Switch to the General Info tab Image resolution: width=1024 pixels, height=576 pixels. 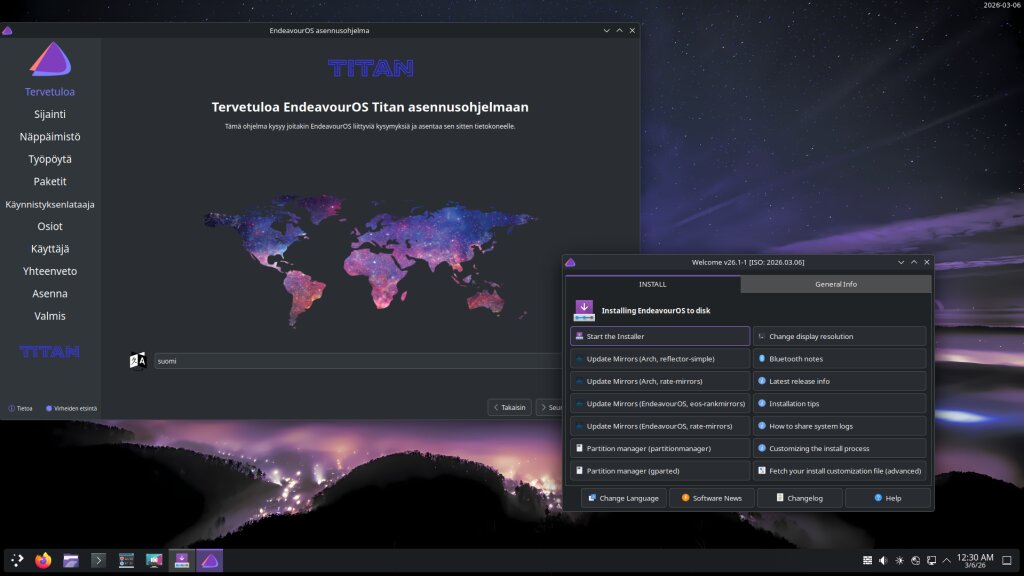click(x=835, y=284)
